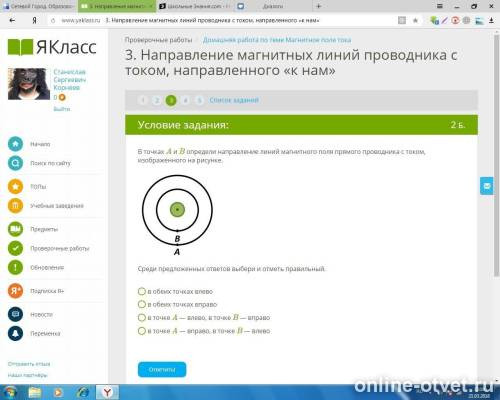
Task: Open the Список заданий link
Action: click(234, 100)
